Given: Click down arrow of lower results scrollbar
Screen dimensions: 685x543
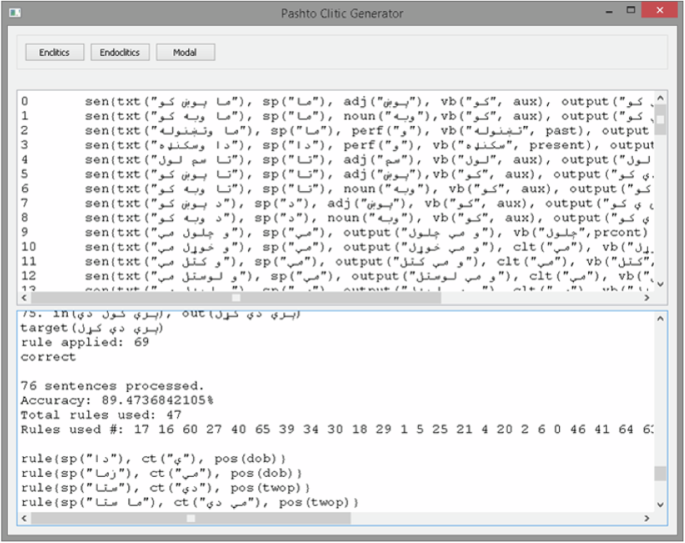Looking at the screenshot, I should 660,505.
